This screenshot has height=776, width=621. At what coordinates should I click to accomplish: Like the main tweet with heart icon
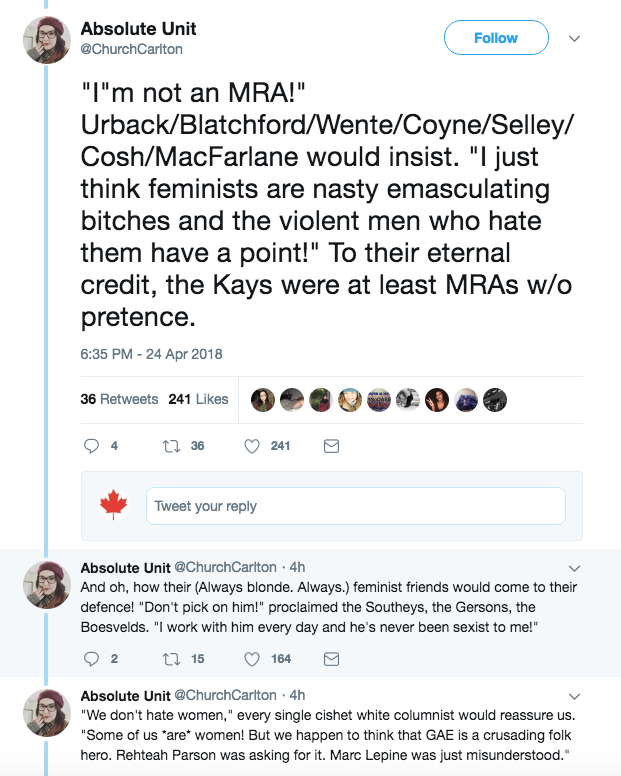pos(253,445)
